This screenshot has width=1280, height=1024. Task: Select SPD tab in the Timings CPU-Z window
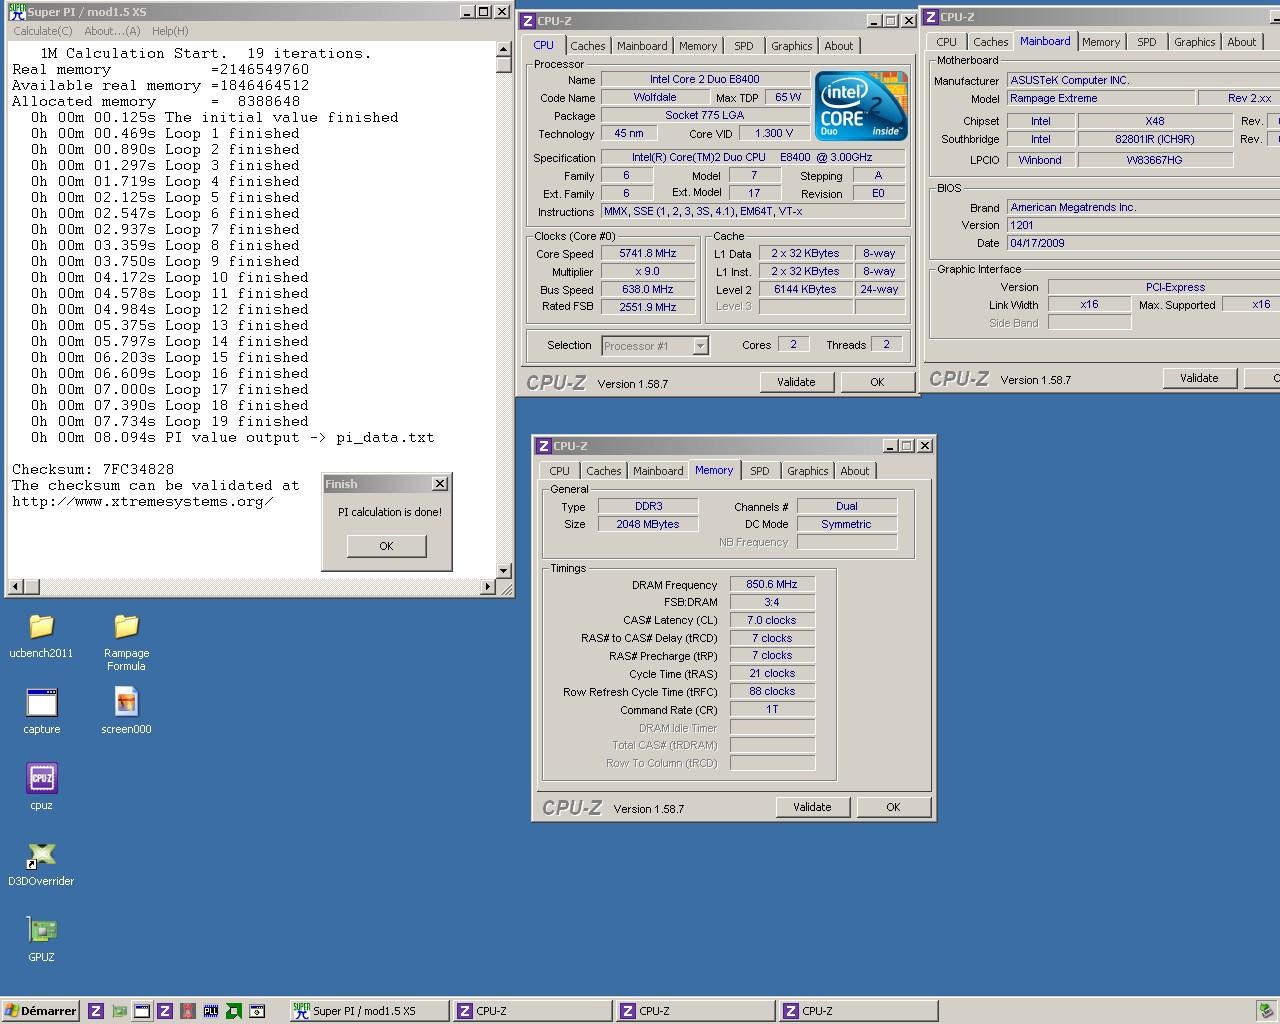pos(760,471)
